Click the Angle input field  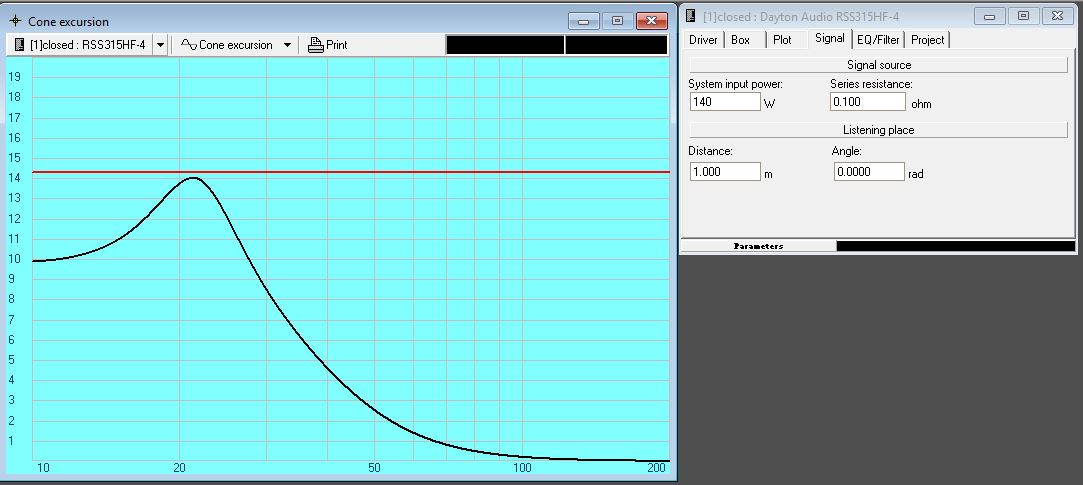pyautogui.click(x=869, y=172)
